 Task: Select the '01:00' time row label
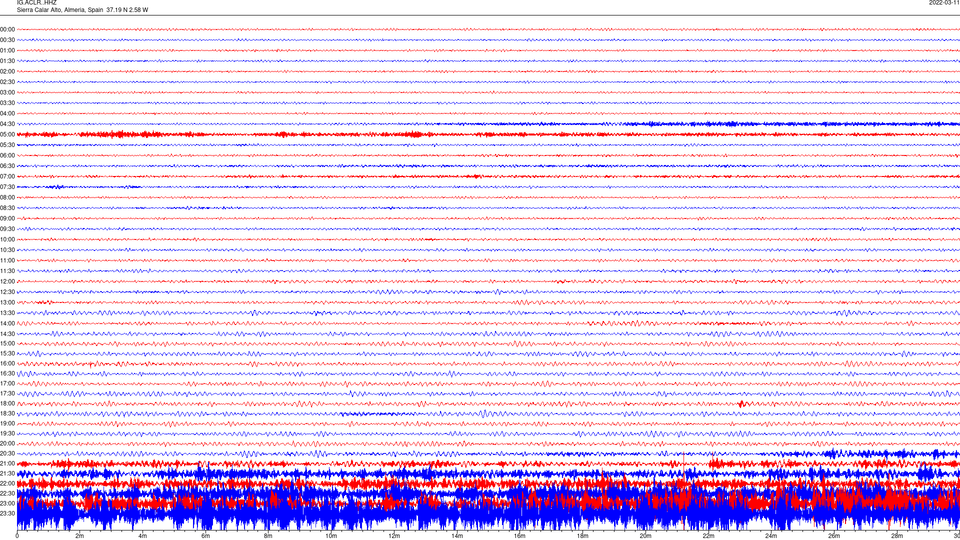click(x=7, y=50)
